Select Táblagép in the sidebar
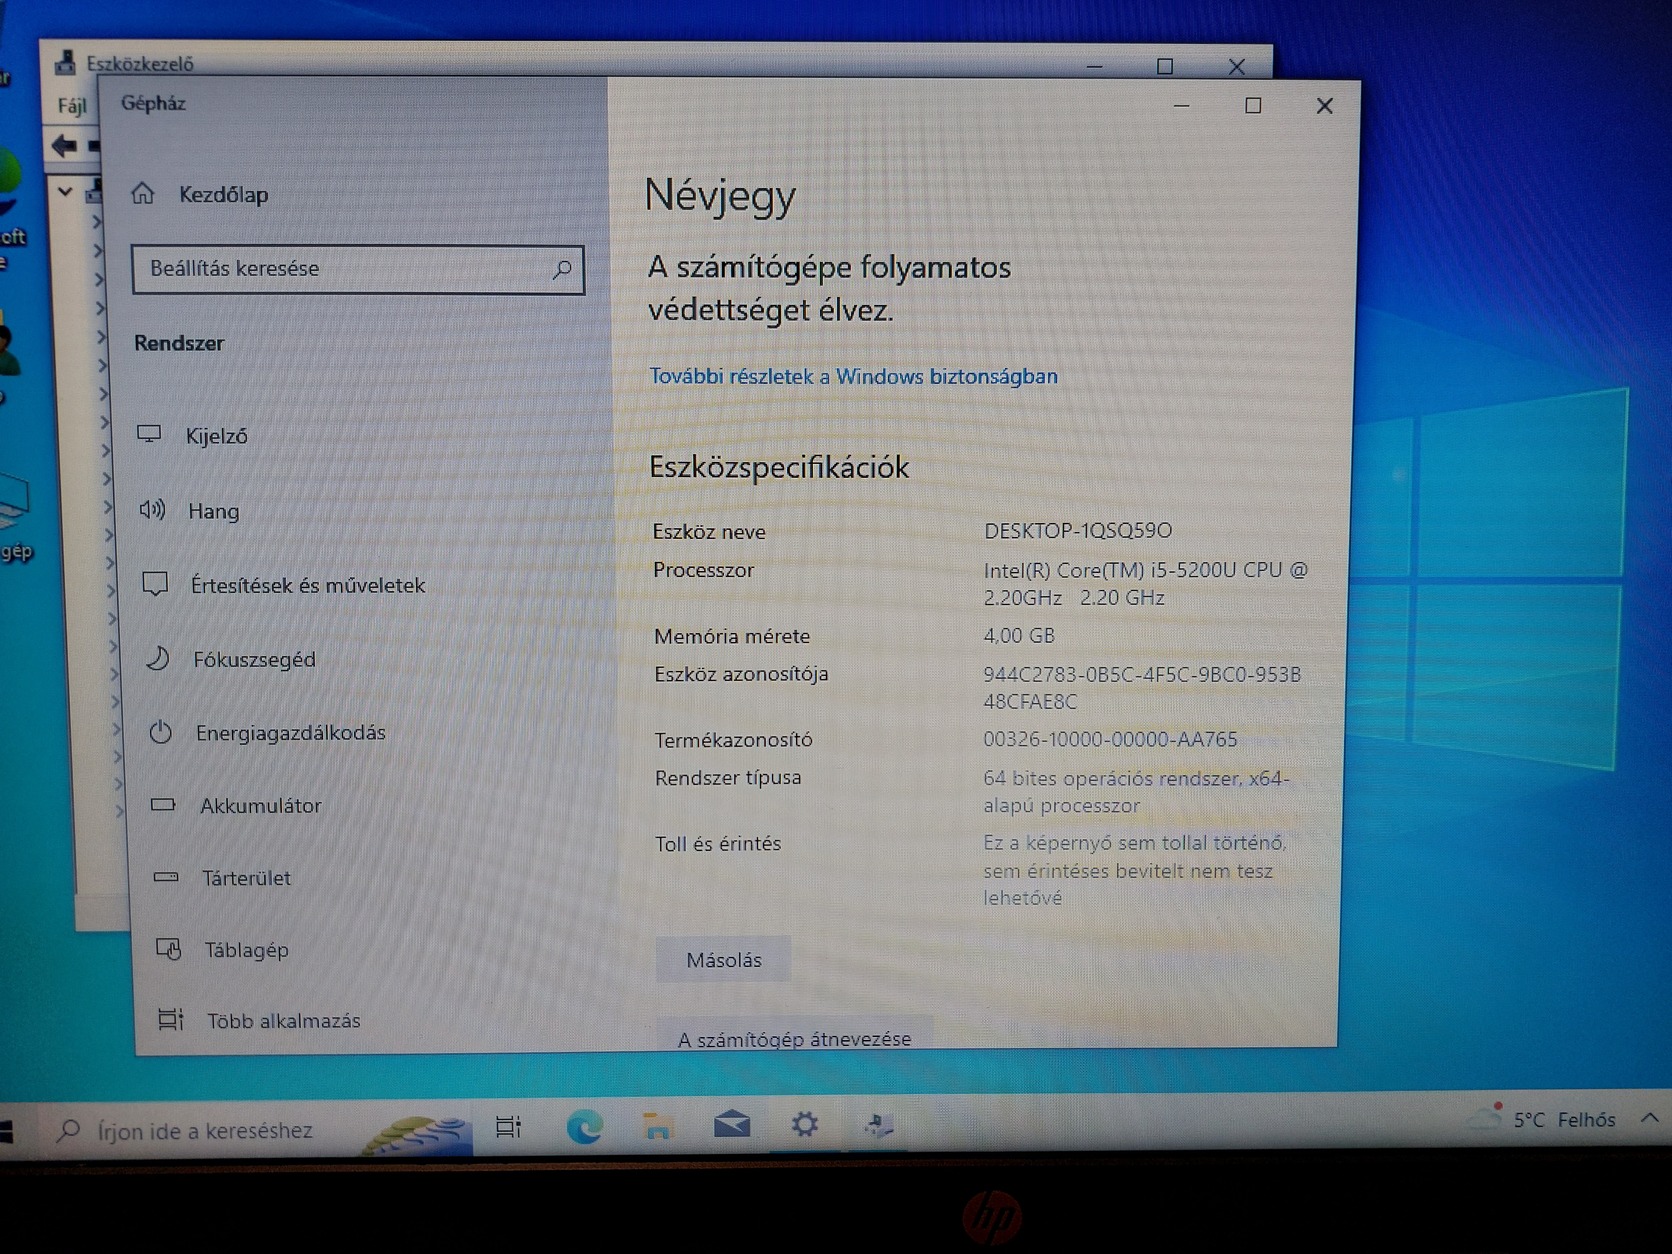 [222, 949]
